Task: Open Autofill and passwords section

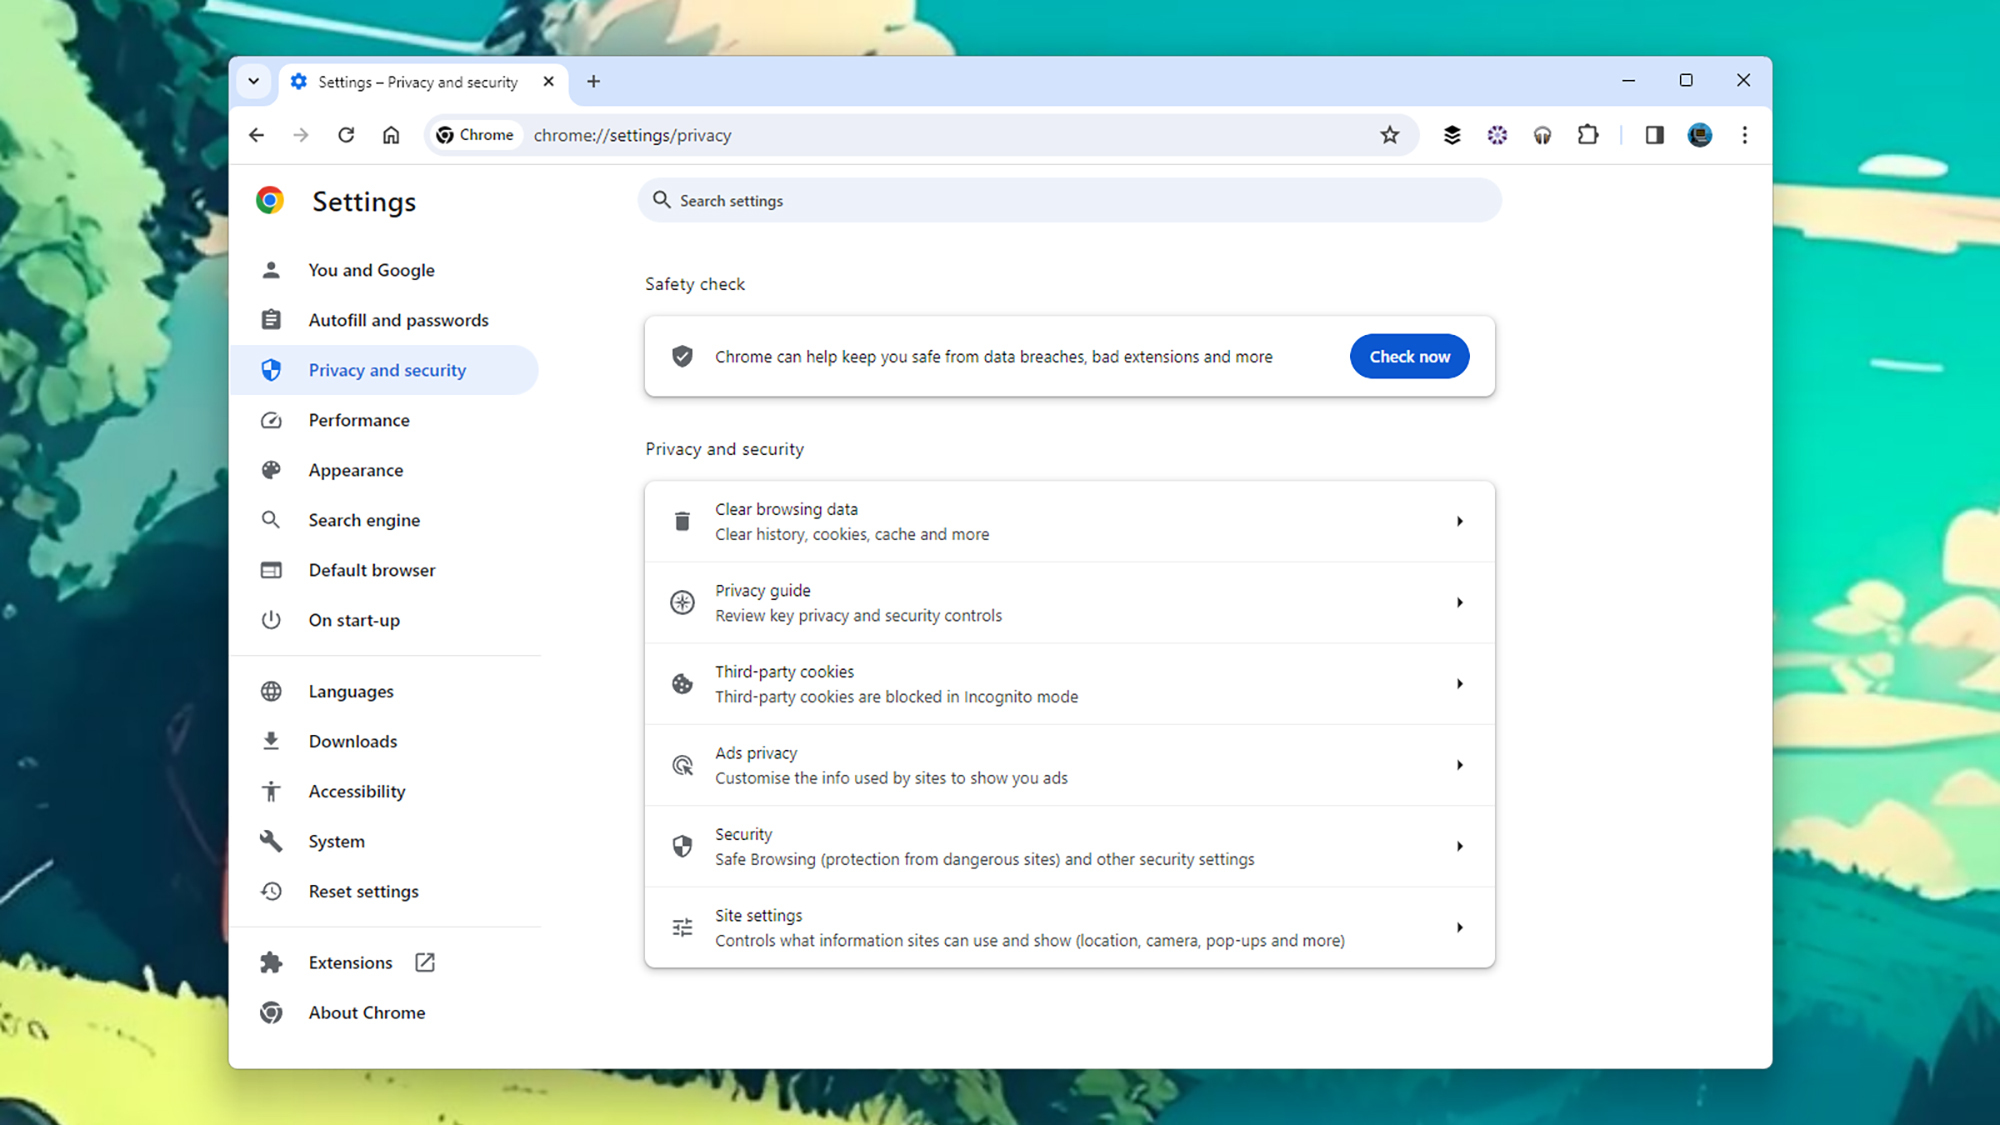Action: [385, 320]
